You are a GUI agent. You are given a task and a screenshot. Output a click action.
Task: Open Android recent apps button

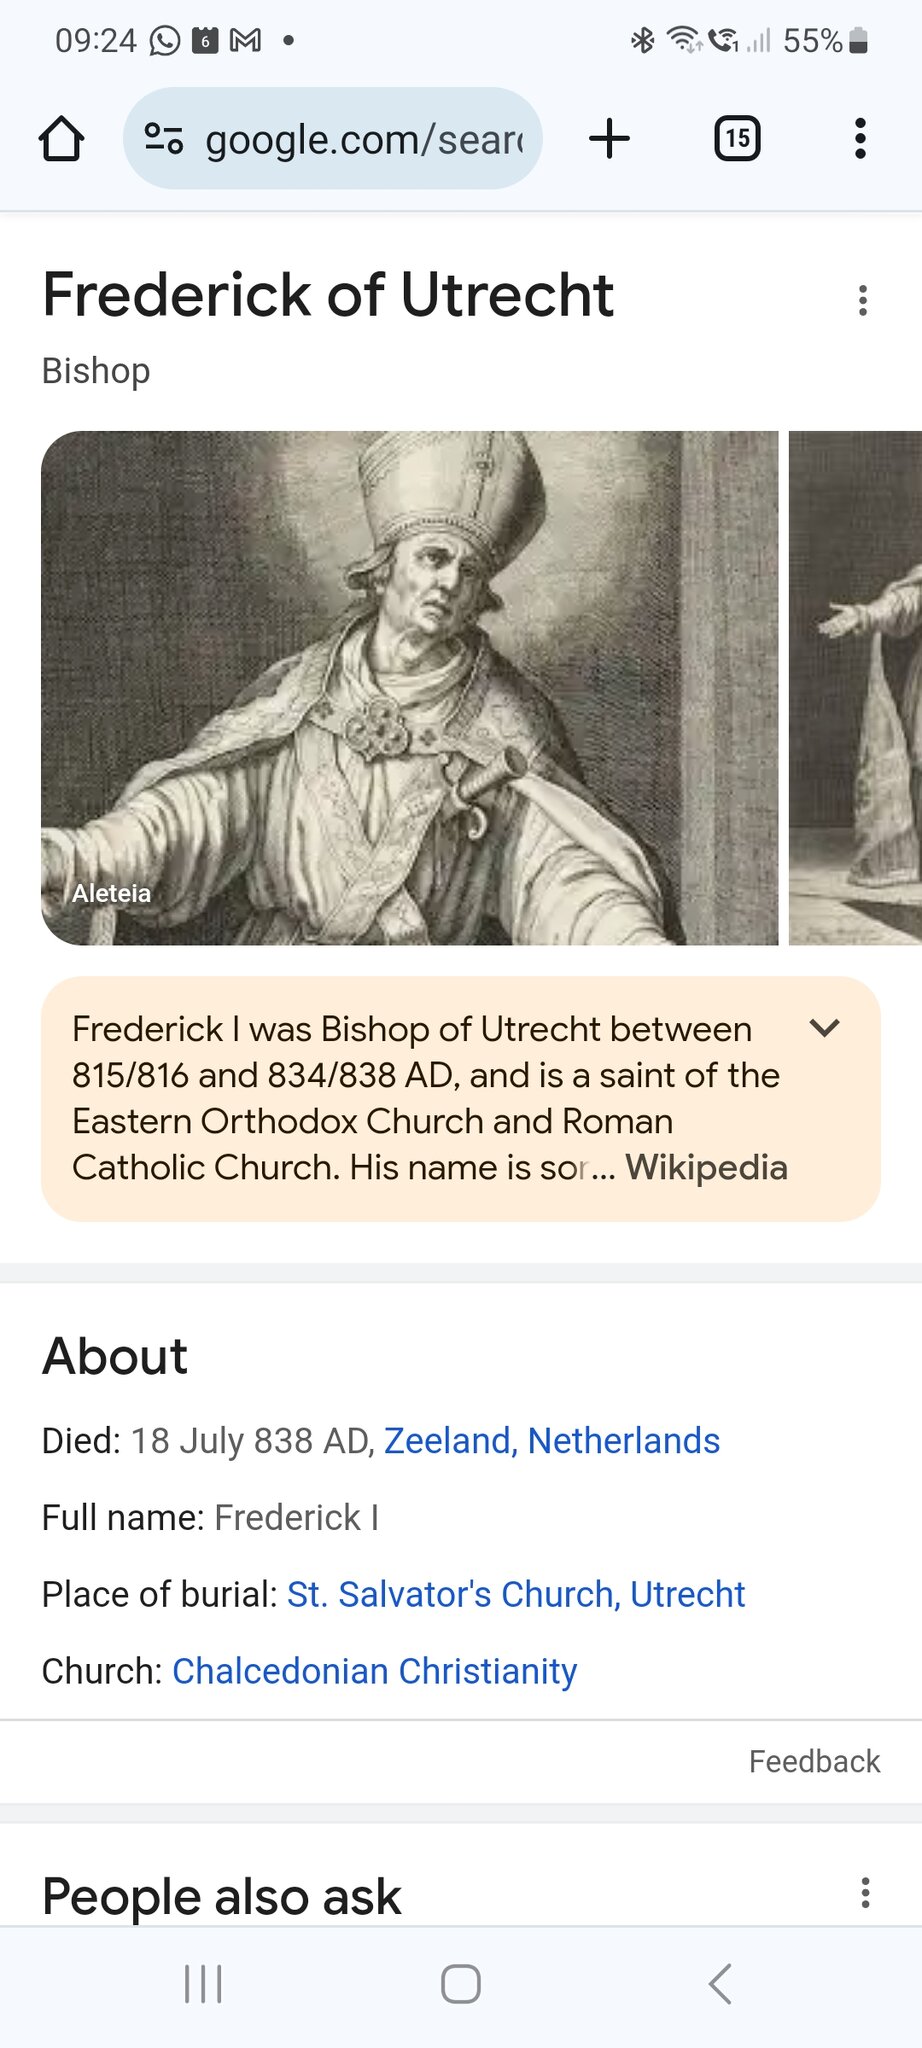(203, 1984)
